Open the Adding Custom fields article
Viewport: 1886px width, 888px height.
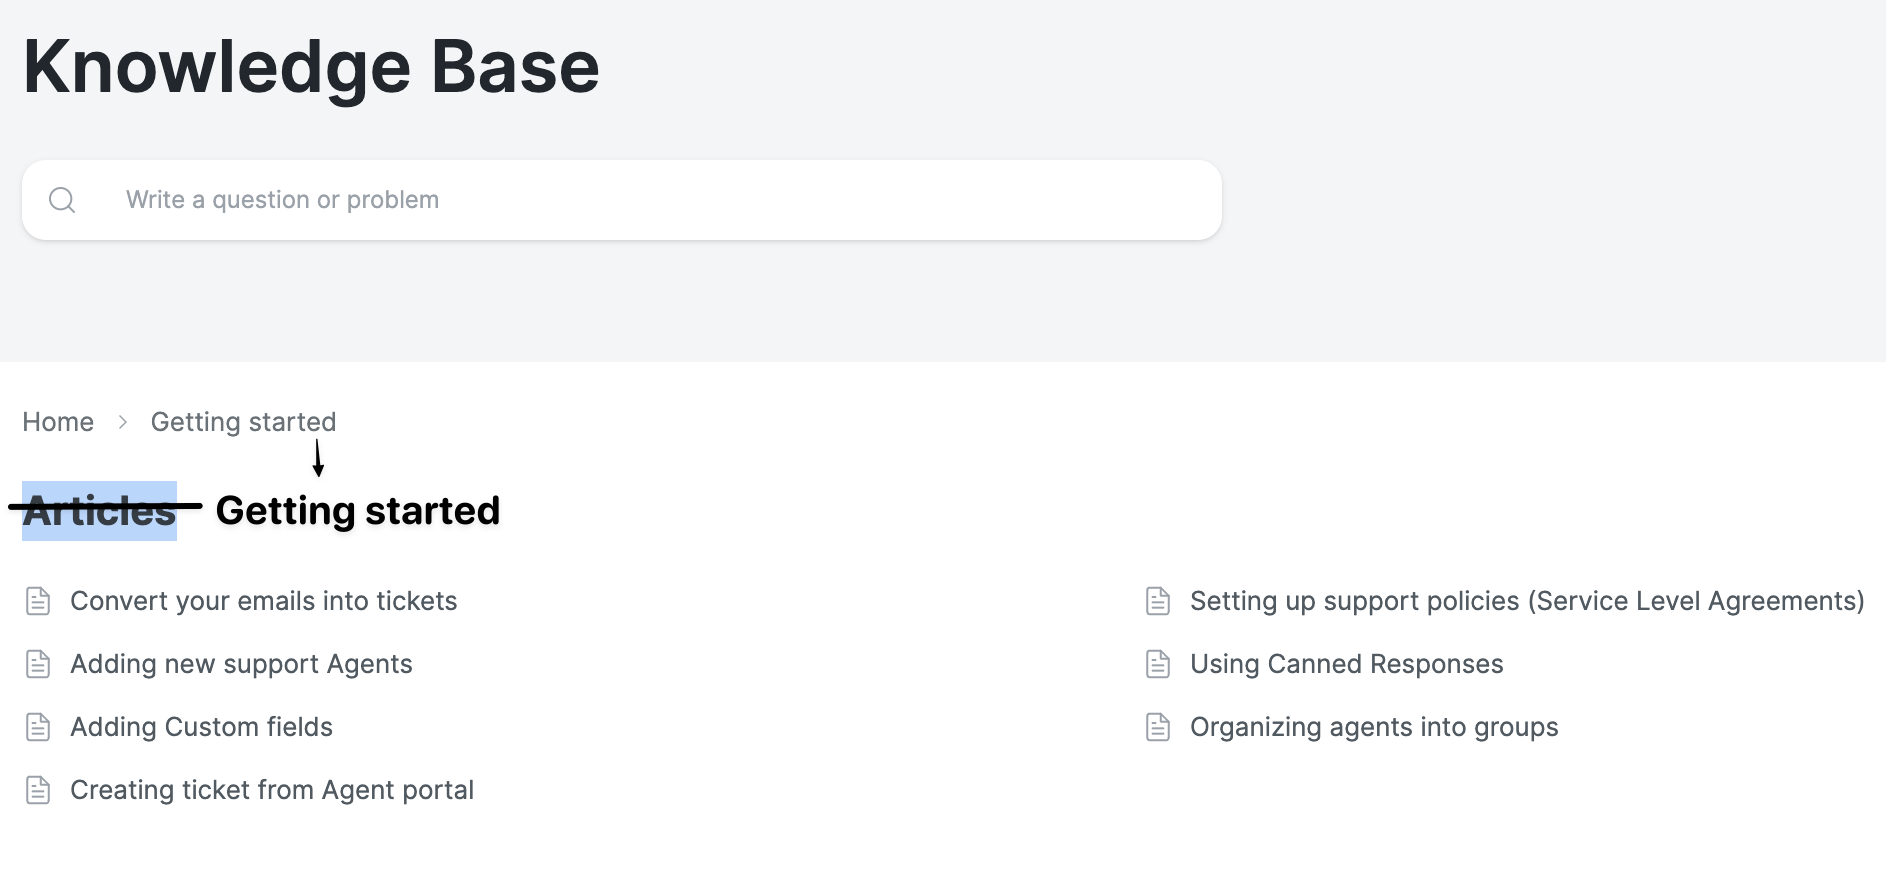(201, 727)
